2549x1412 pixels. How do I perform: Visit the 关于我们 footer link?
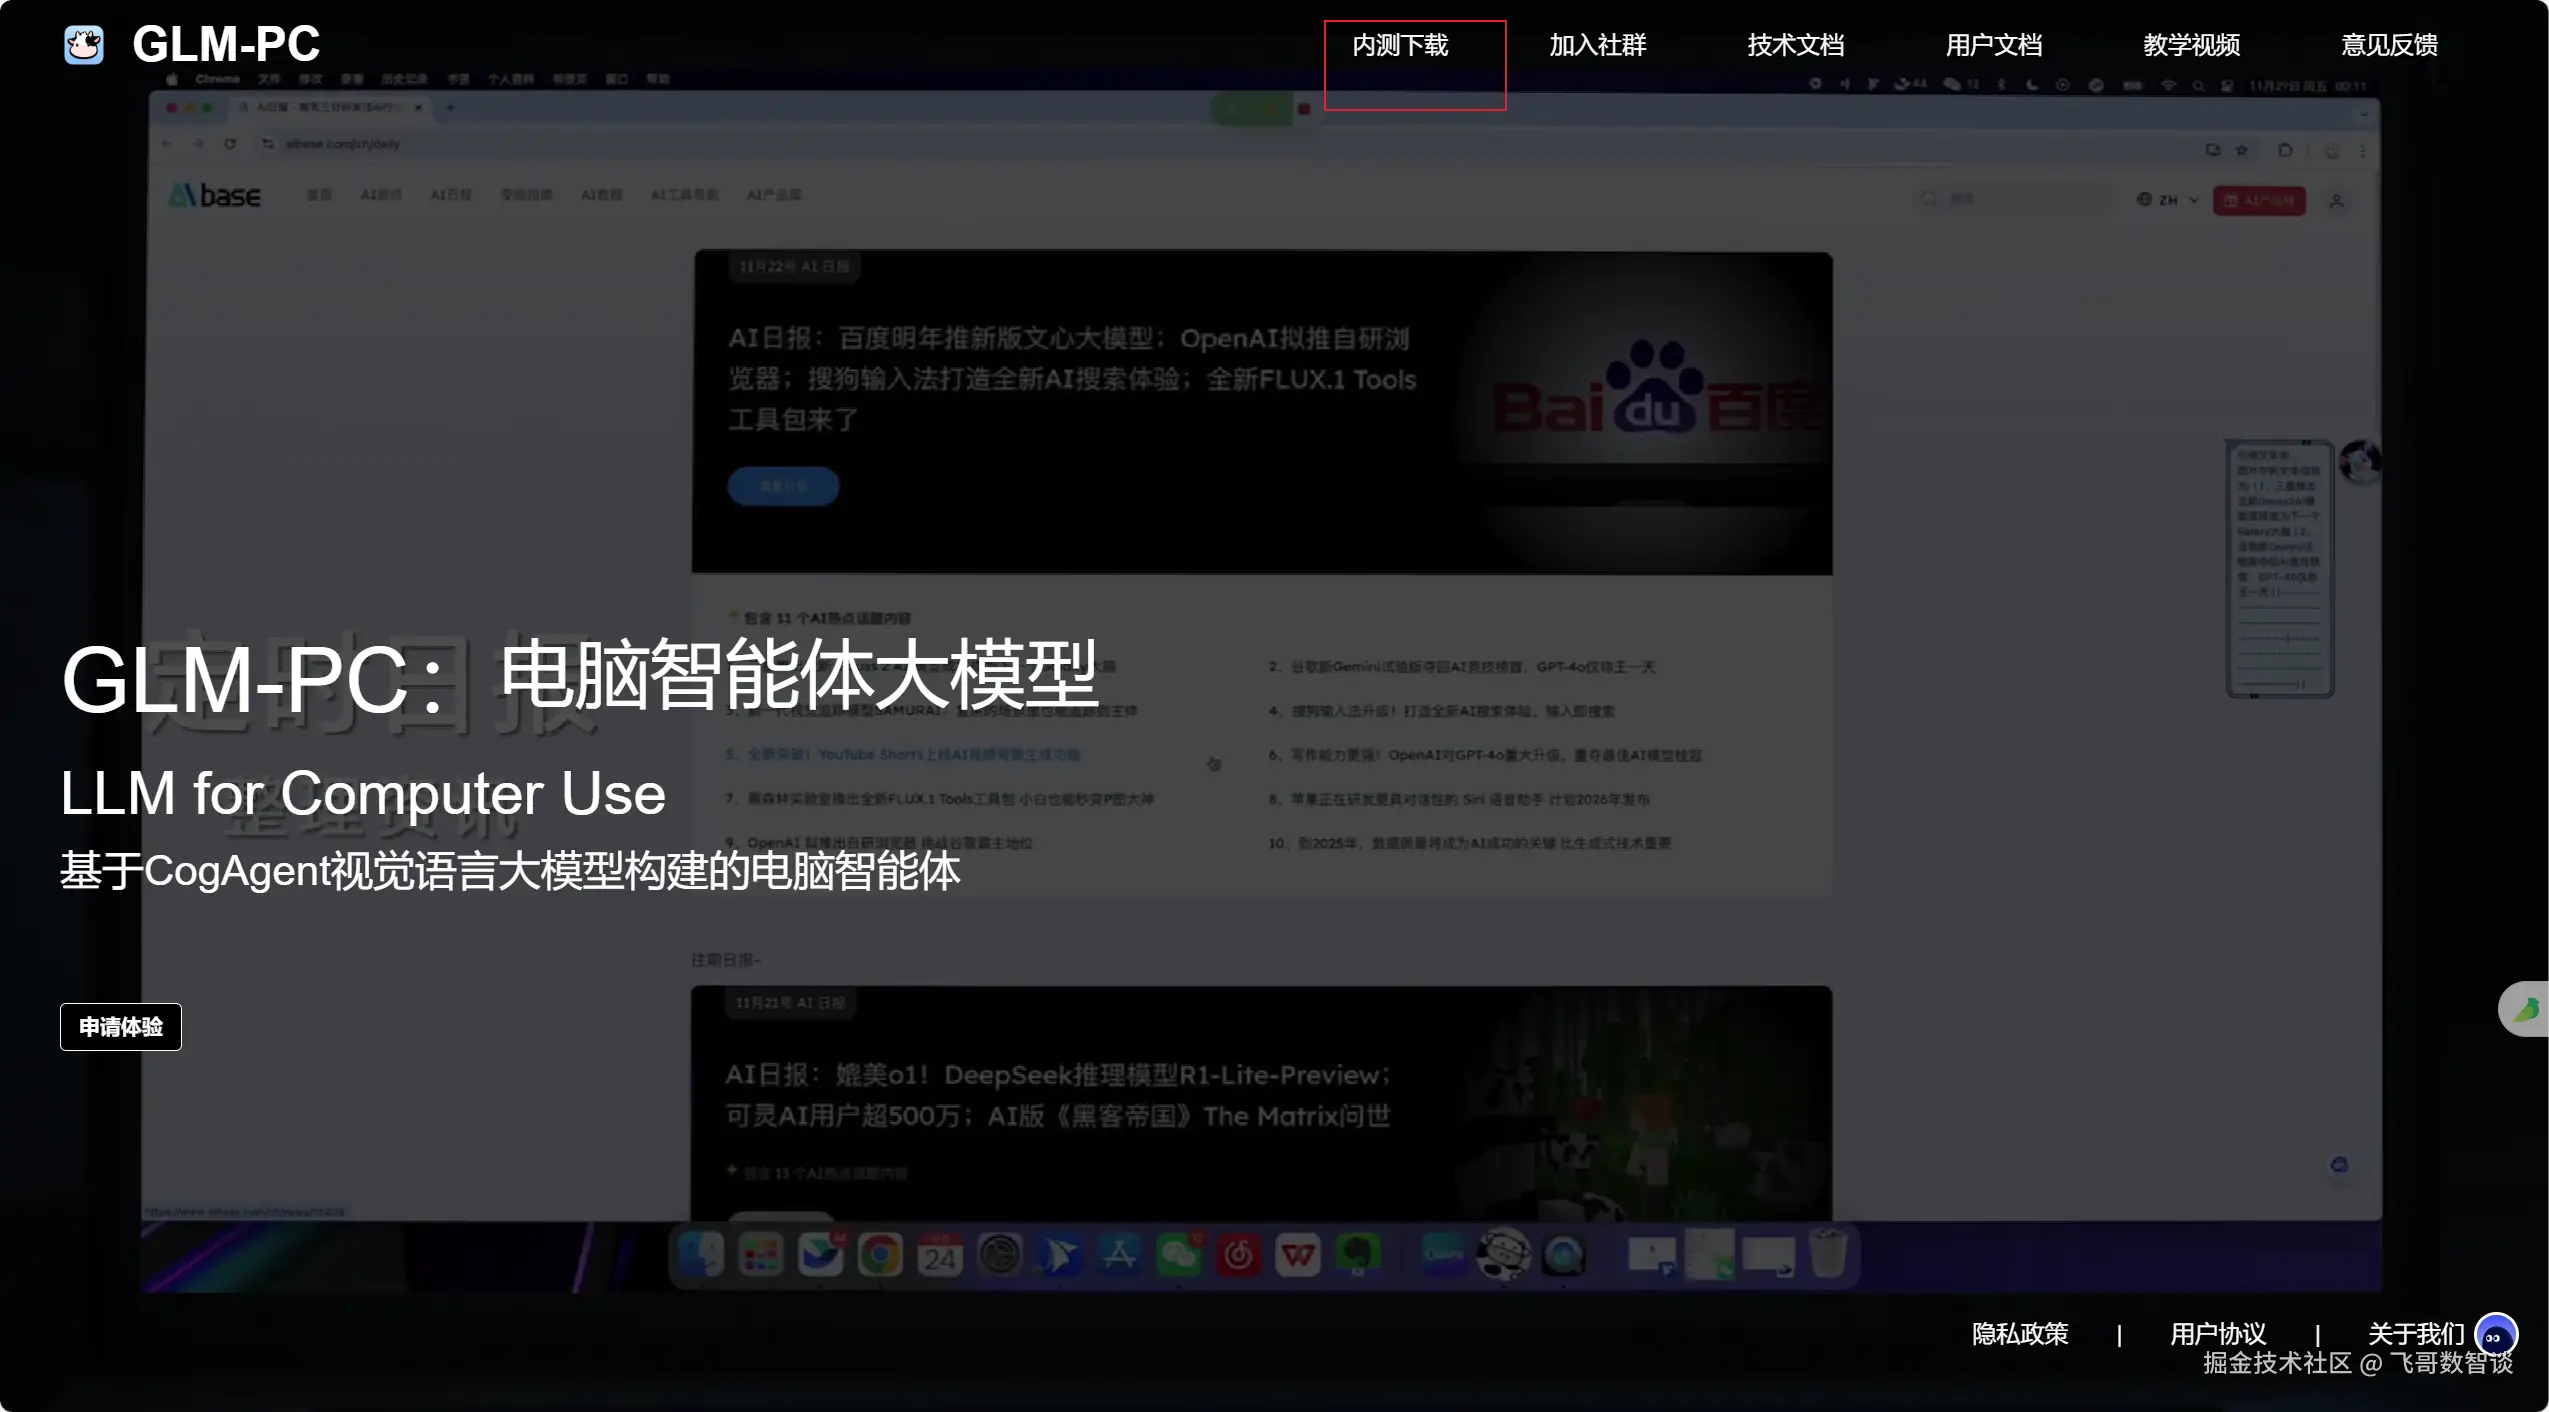[2416, 1334]
